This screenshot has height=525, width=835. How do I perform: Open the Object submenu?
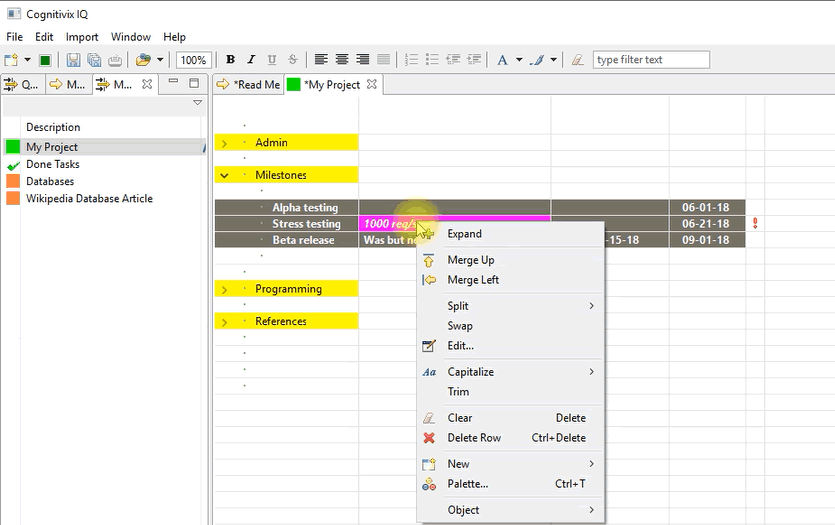click(x=510, y=510)
